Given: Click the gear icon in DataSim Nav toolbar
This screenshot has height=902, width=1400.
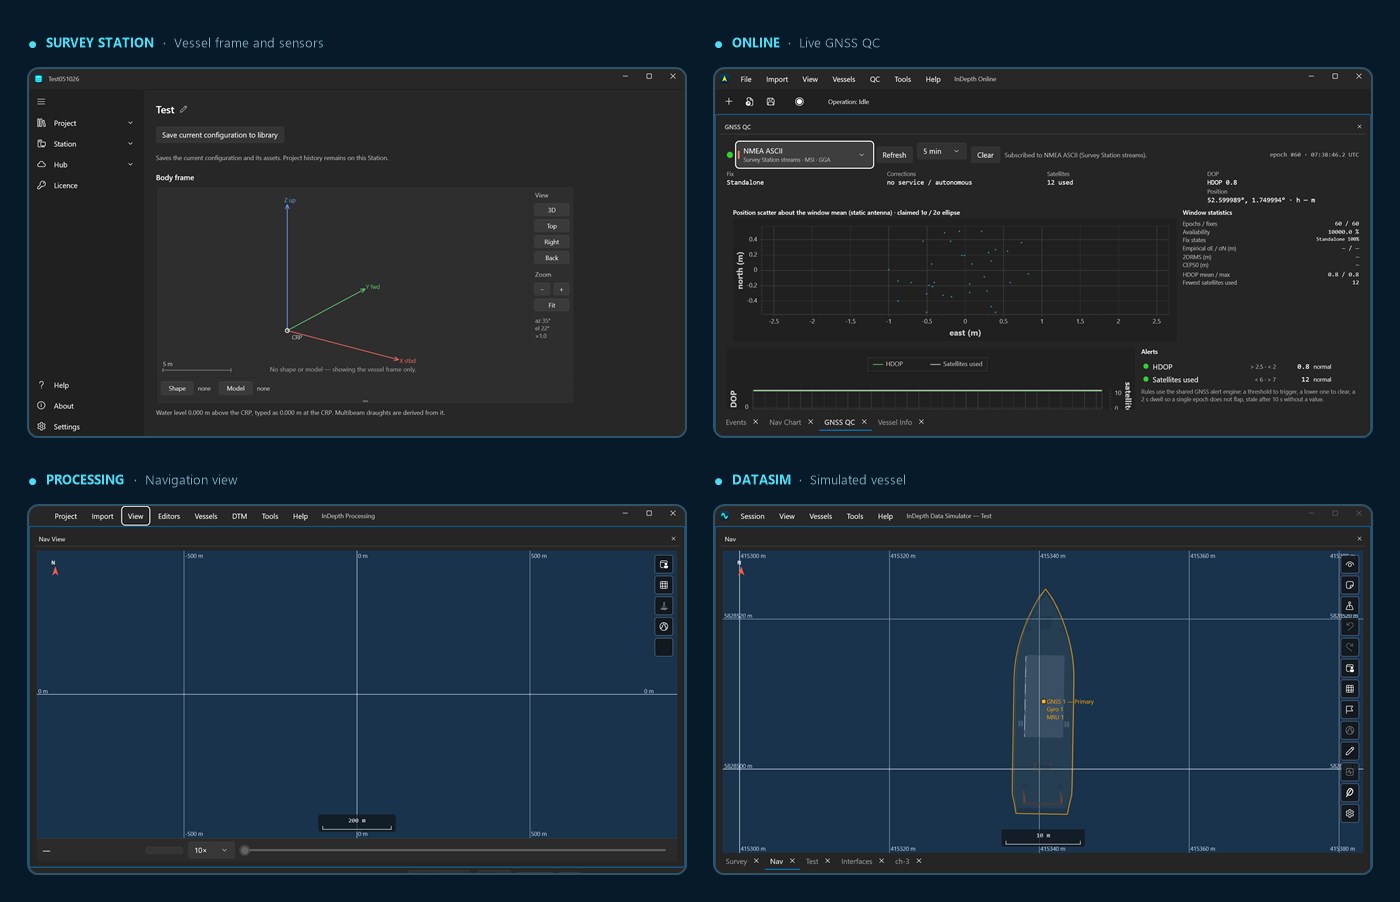Looking at the screenshot, I should (1350, 814).
